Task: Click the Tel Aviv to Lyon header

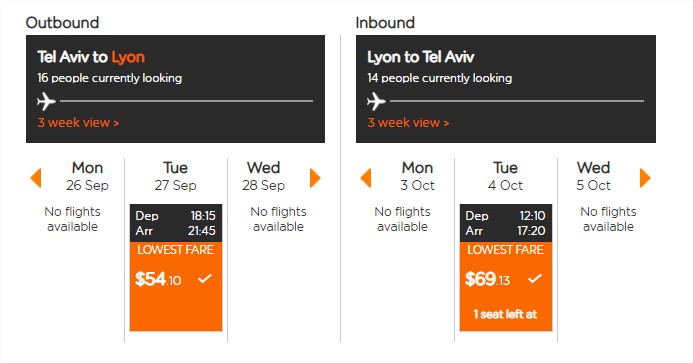Action: tap(91, 57)
